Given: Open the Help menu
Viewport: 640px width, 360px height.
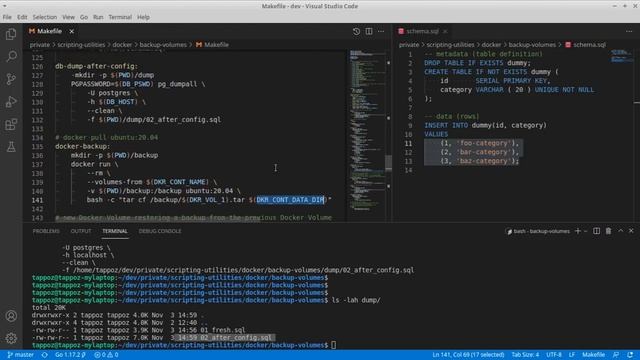Looking at the screenshot, I should click(143, 17).
